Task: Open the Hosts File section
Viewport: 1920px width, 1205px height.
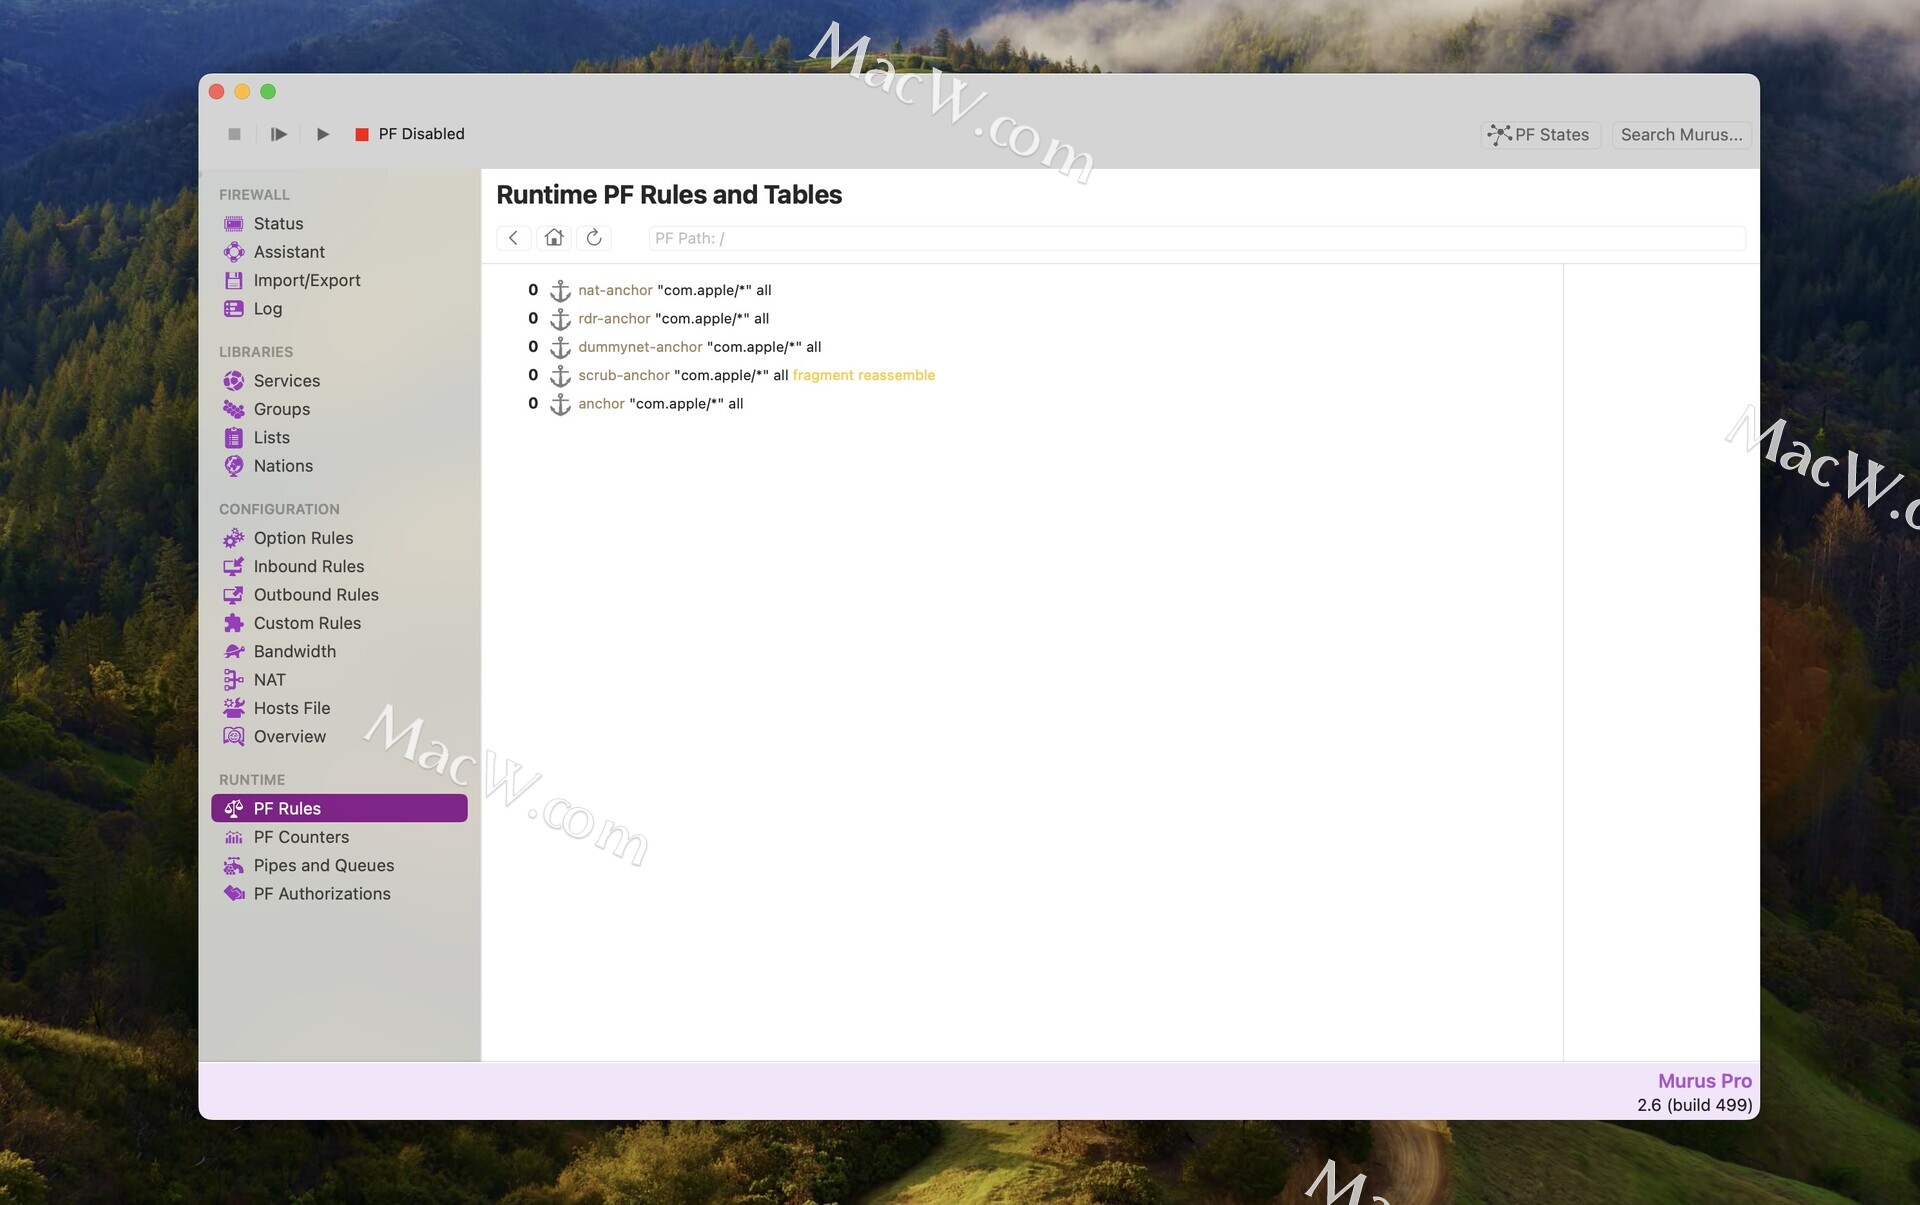Action: (291, 708)
